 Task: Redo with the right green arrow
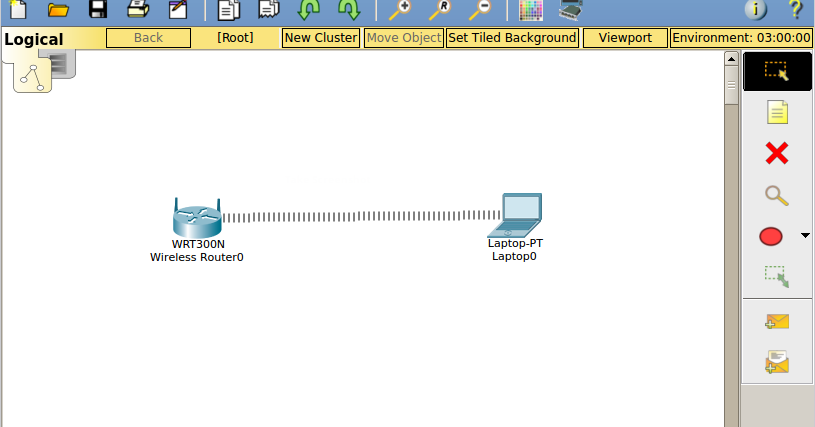point(349,9)
